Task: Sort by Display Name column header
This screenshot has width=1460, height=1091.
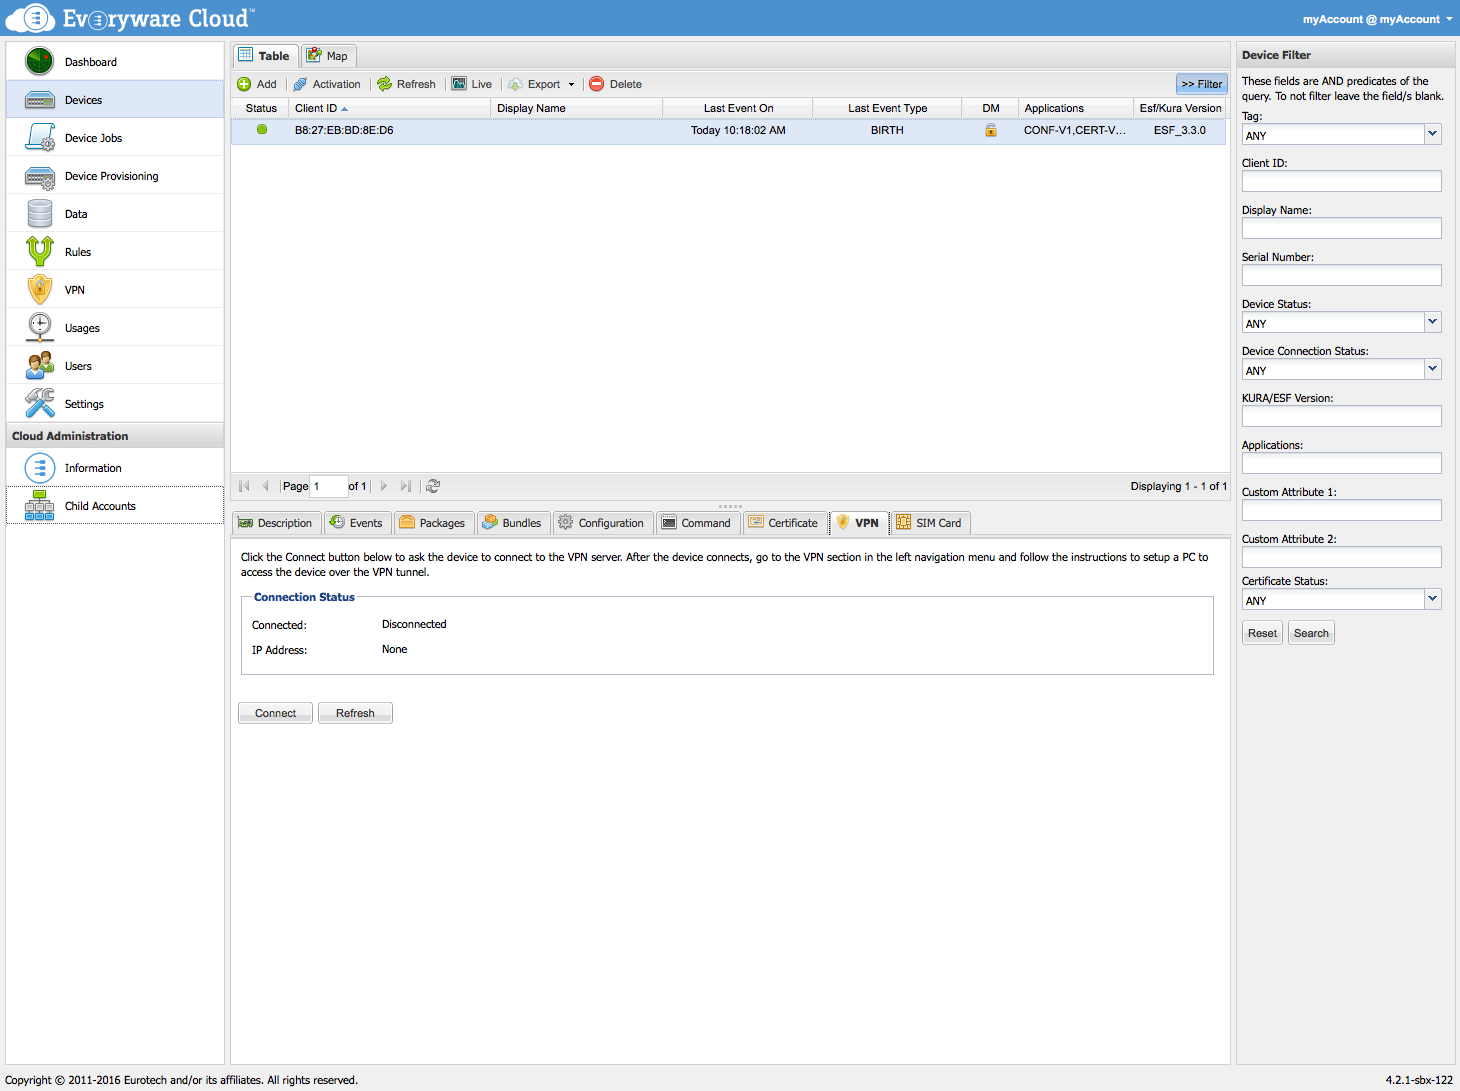Action: tap(576, 108)
